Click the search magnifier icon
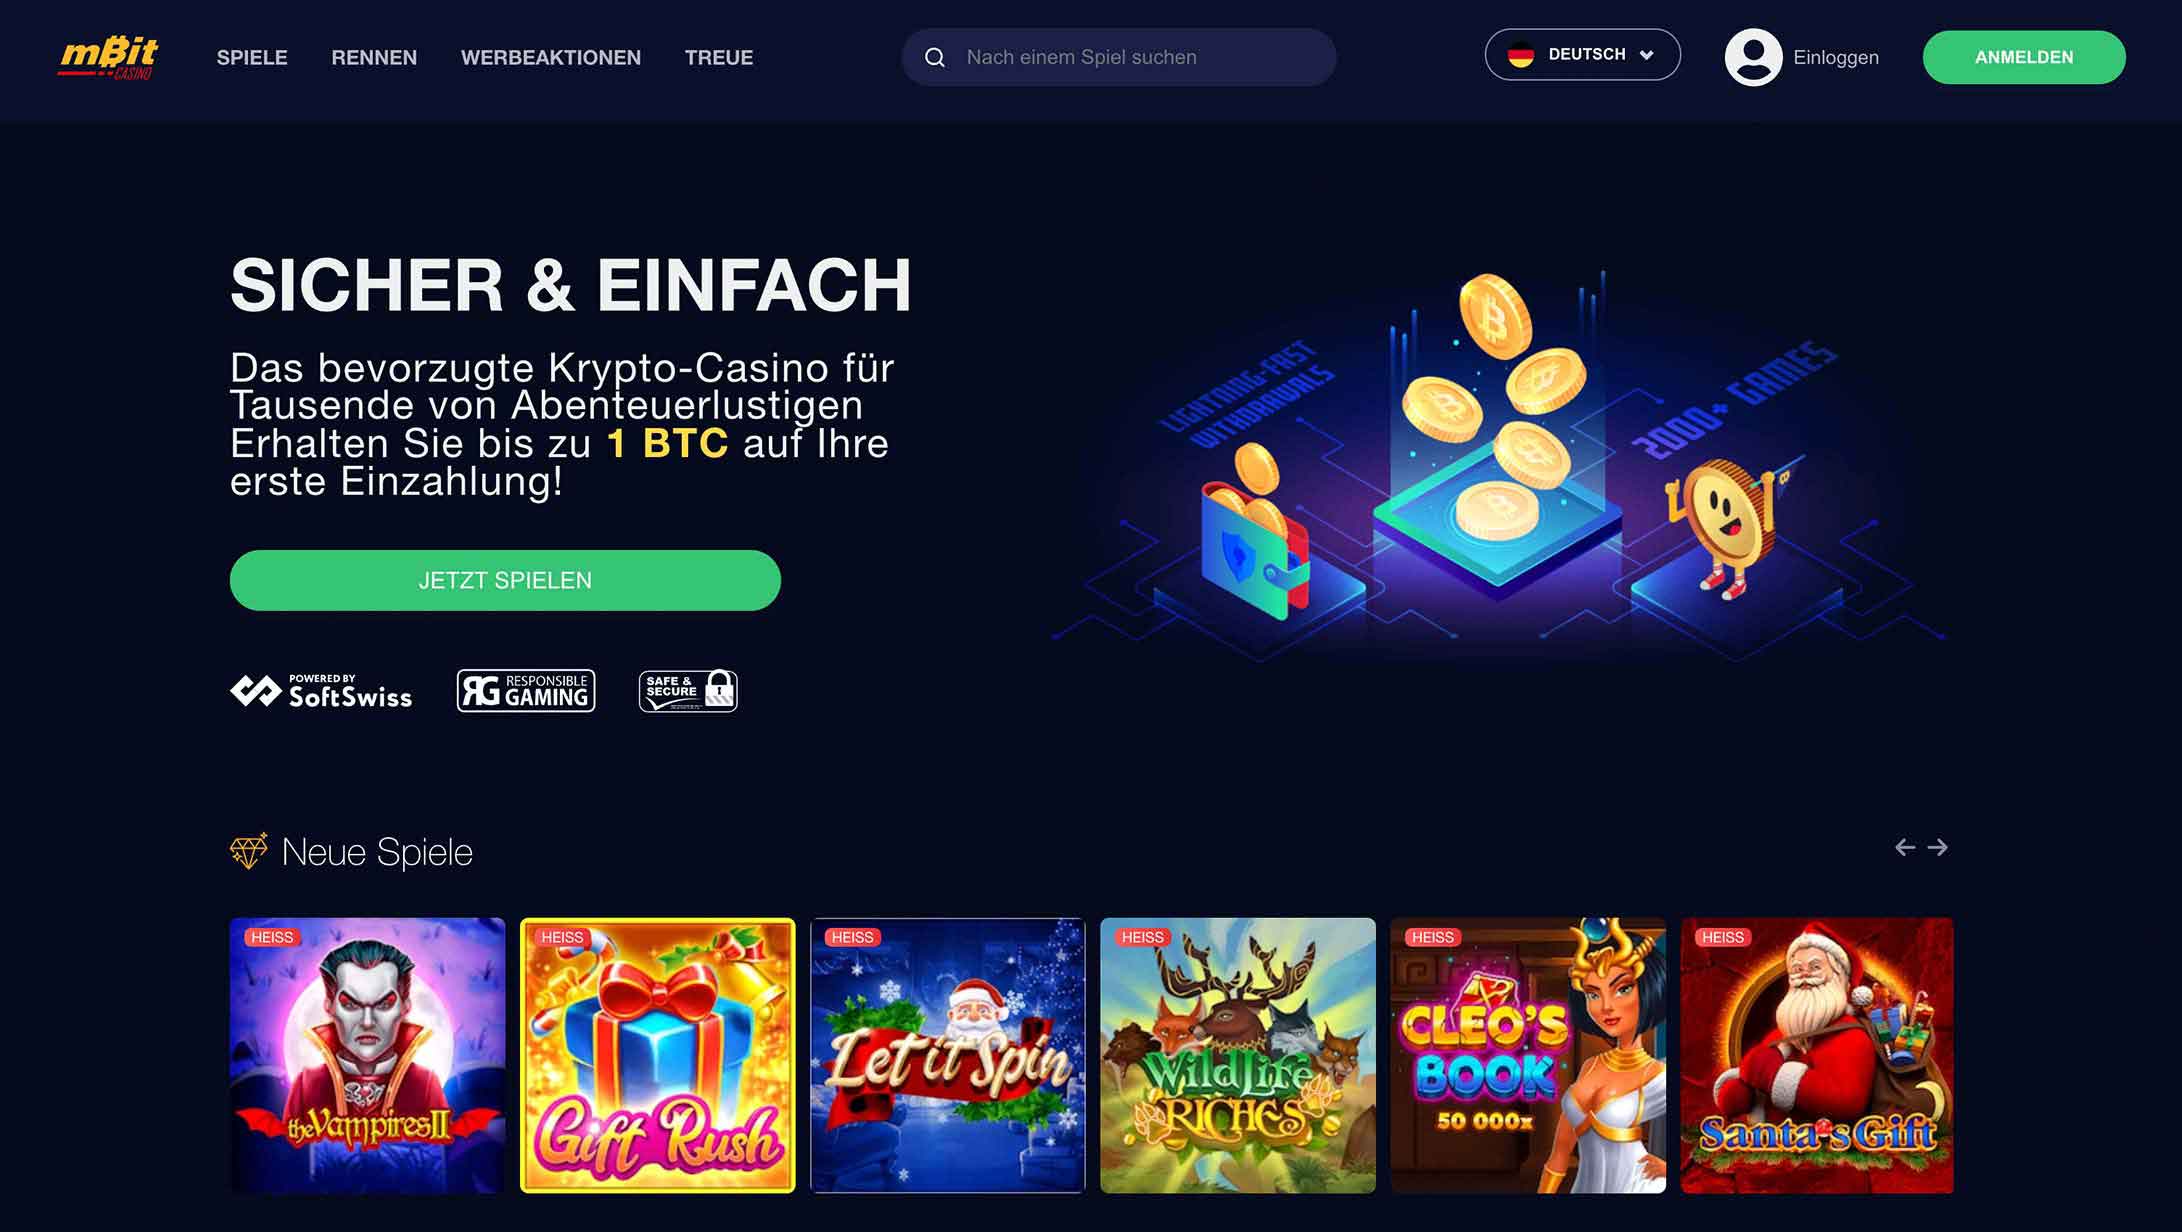Viewport: 2182px width, 1232px height. coord(935,58)
